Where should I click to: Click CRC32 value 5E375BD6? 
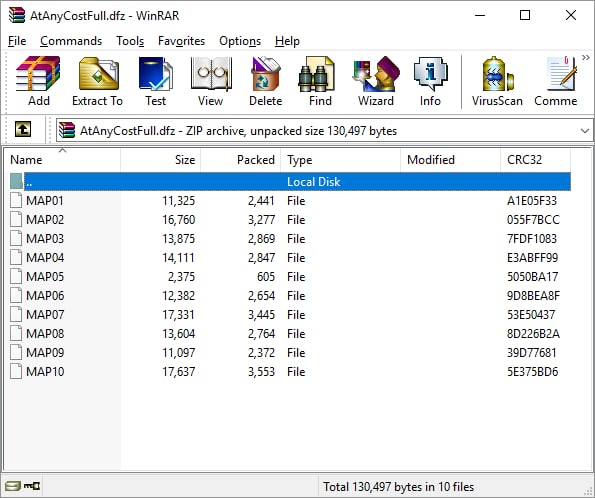click(x=532, y=371)
